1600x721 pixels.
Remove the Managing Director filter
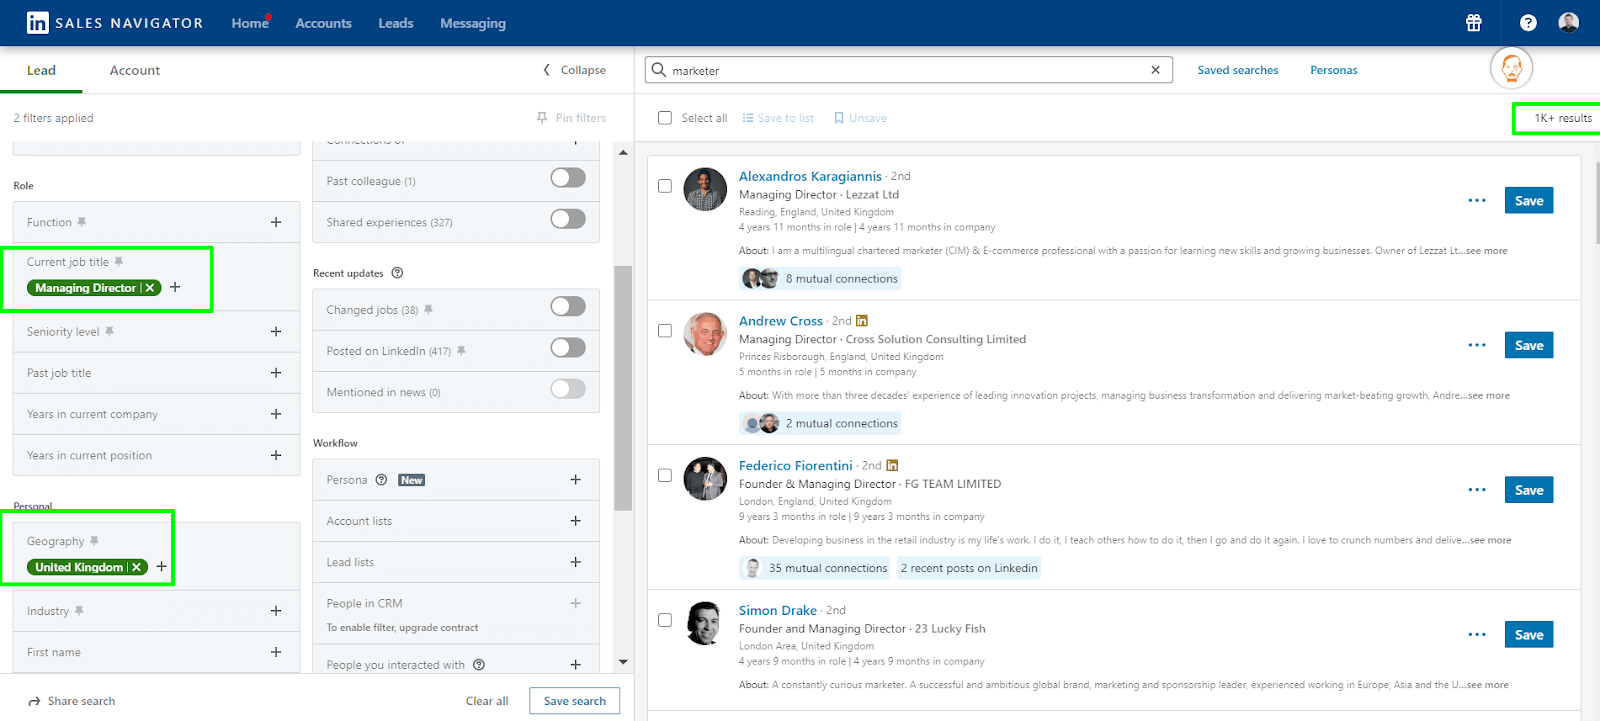tap(150, 288)
